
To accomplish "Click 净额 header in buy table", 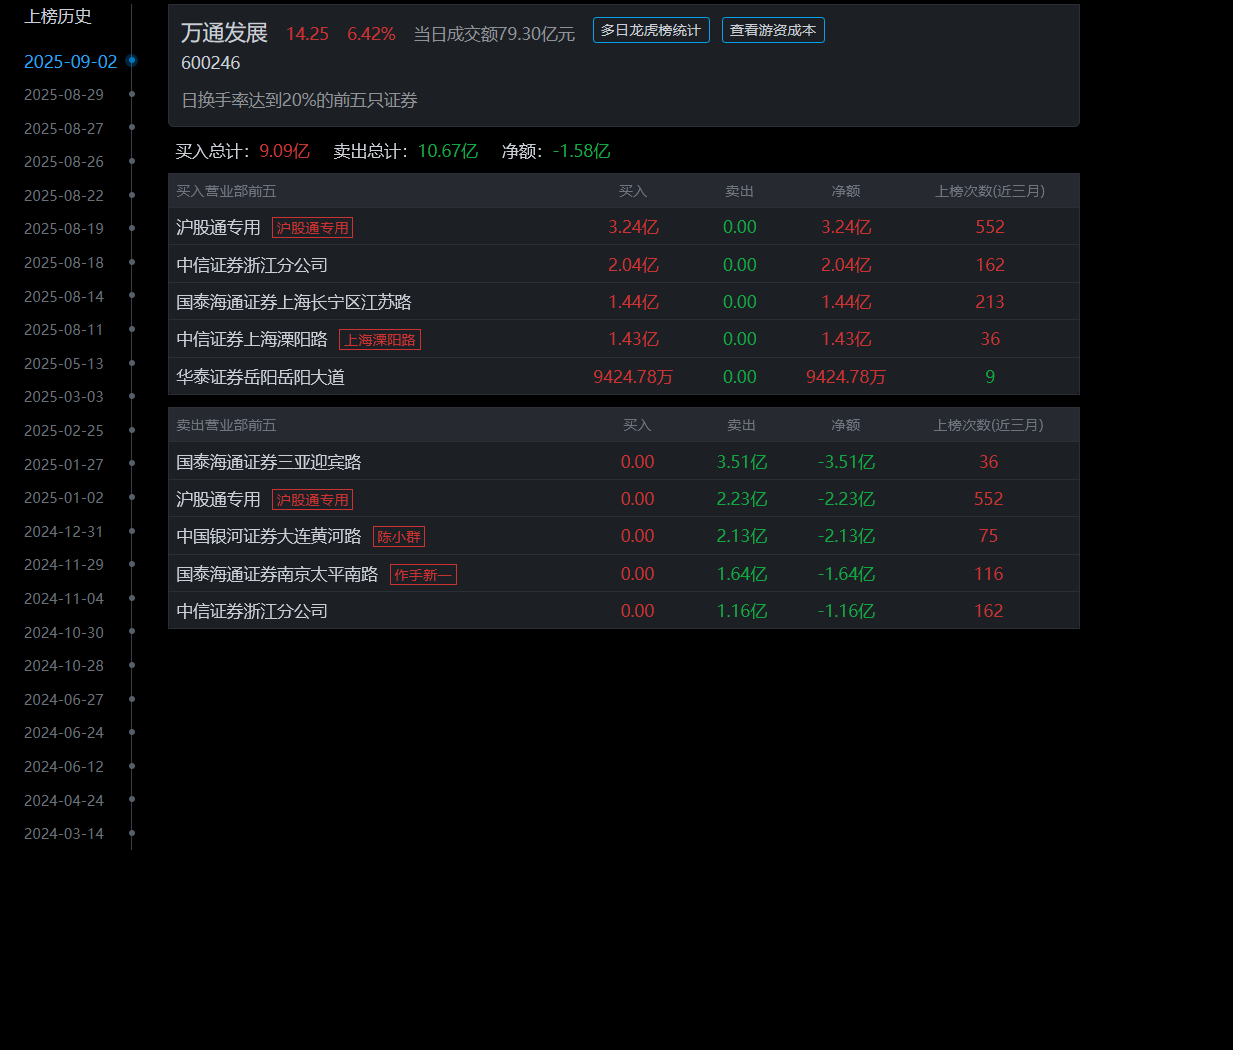I will tap(846, 191).
